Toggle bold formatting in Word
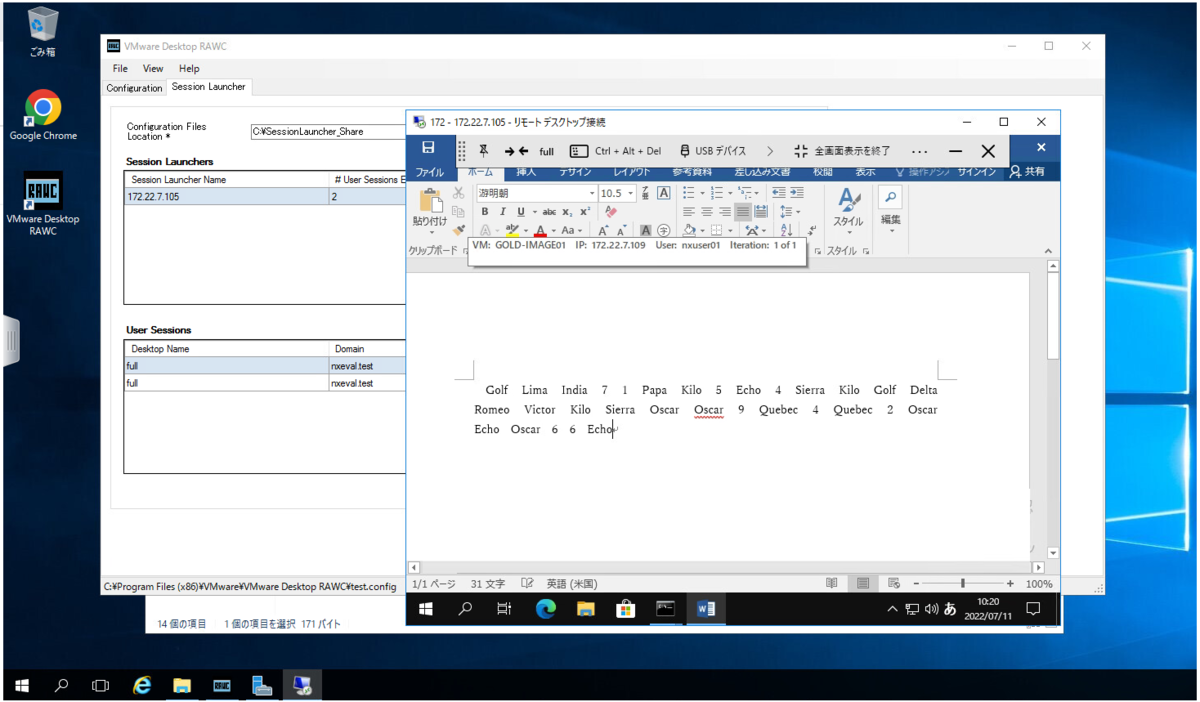 coord(485,212)
